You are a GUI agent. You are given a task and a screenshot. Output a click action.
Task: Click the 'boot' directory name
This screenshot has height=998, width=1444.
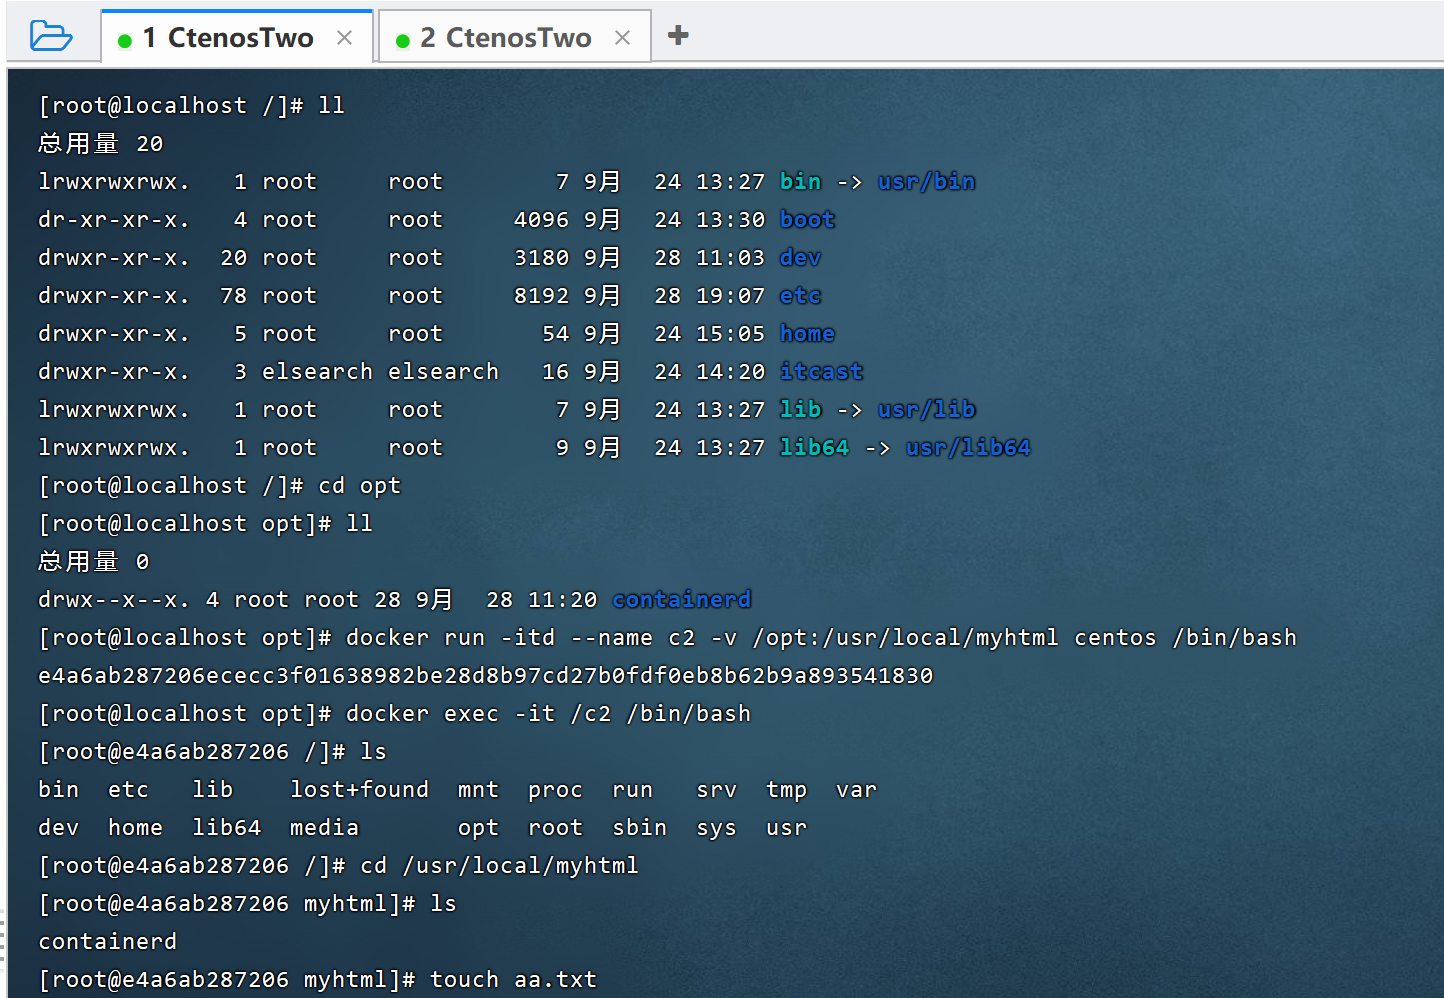pyautogui.click(x=807, y=219)
